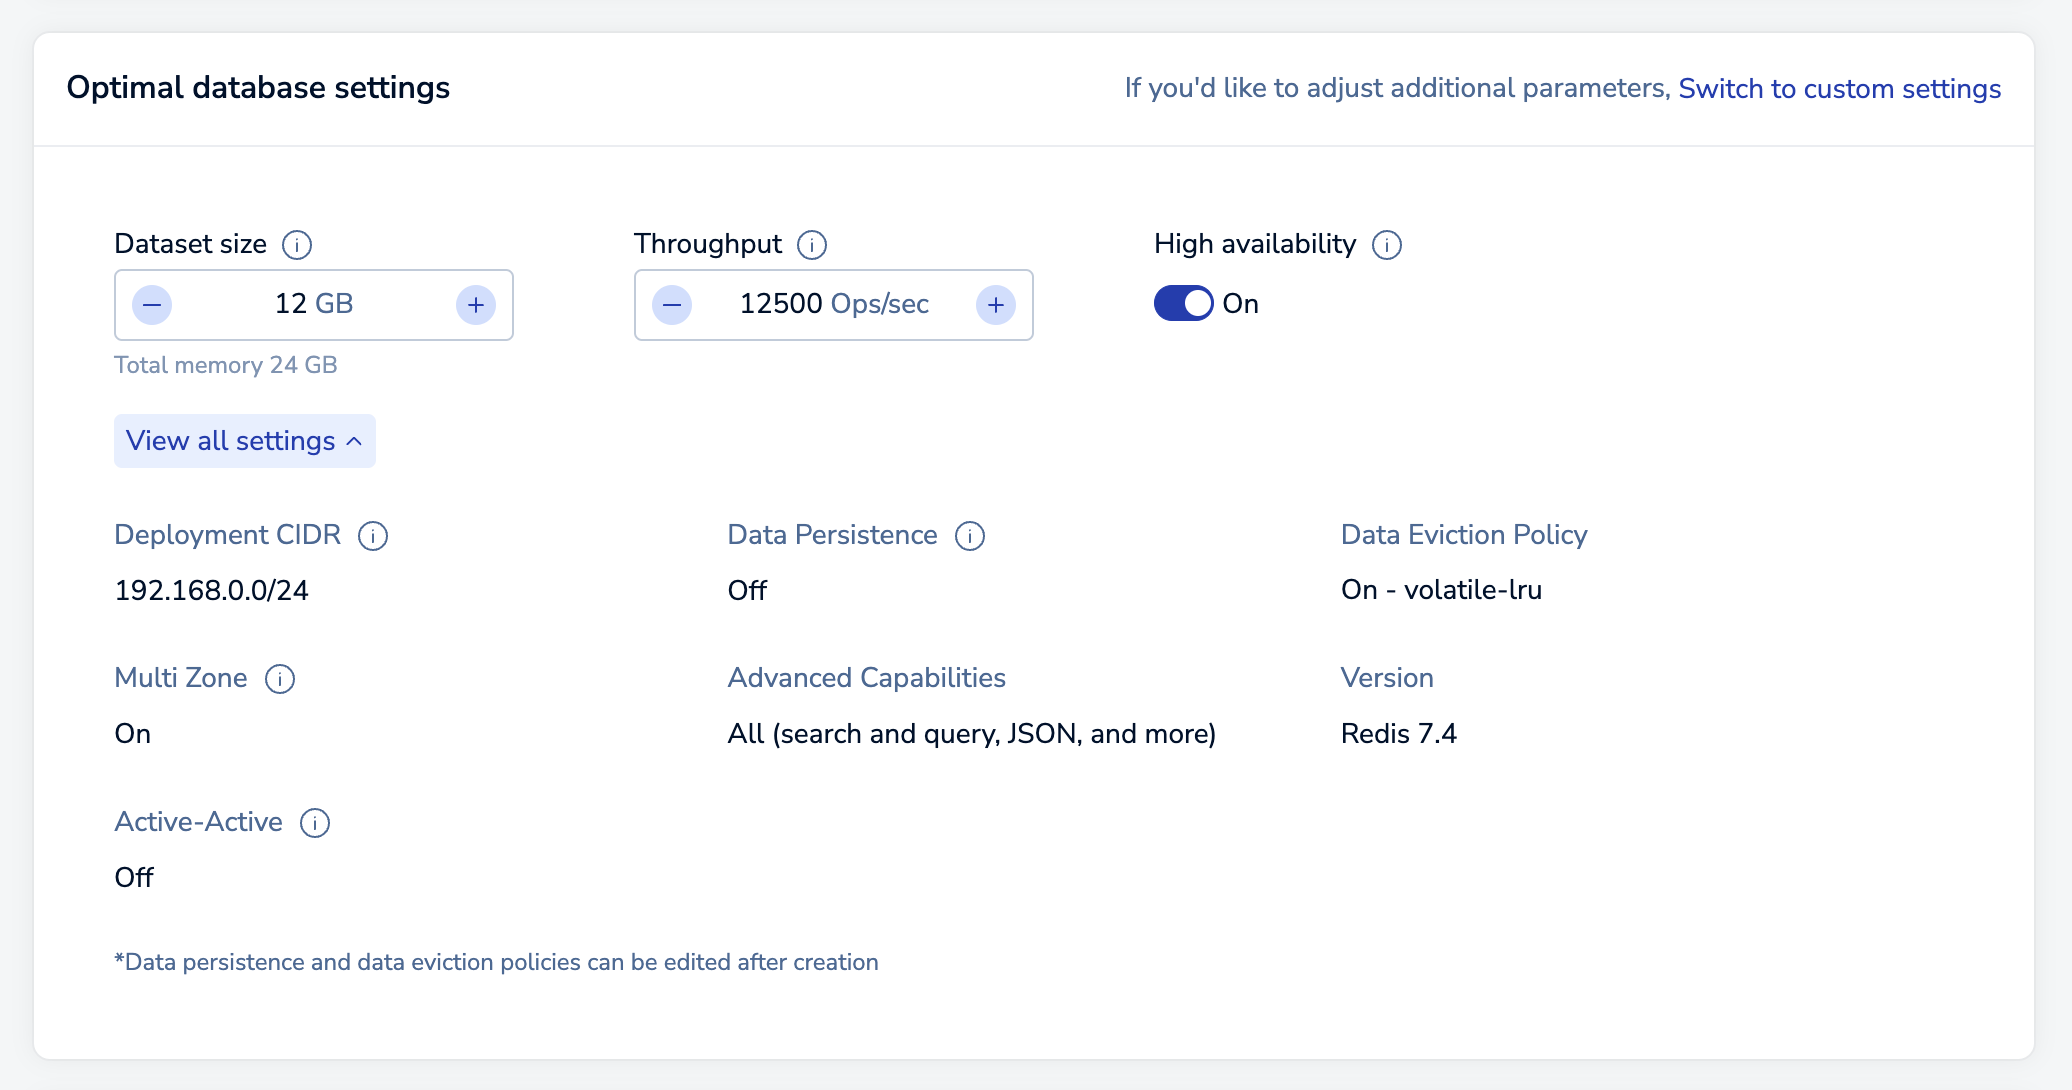Click Active-Active info icon
2072x1090 pixels.
click(315, 823)
